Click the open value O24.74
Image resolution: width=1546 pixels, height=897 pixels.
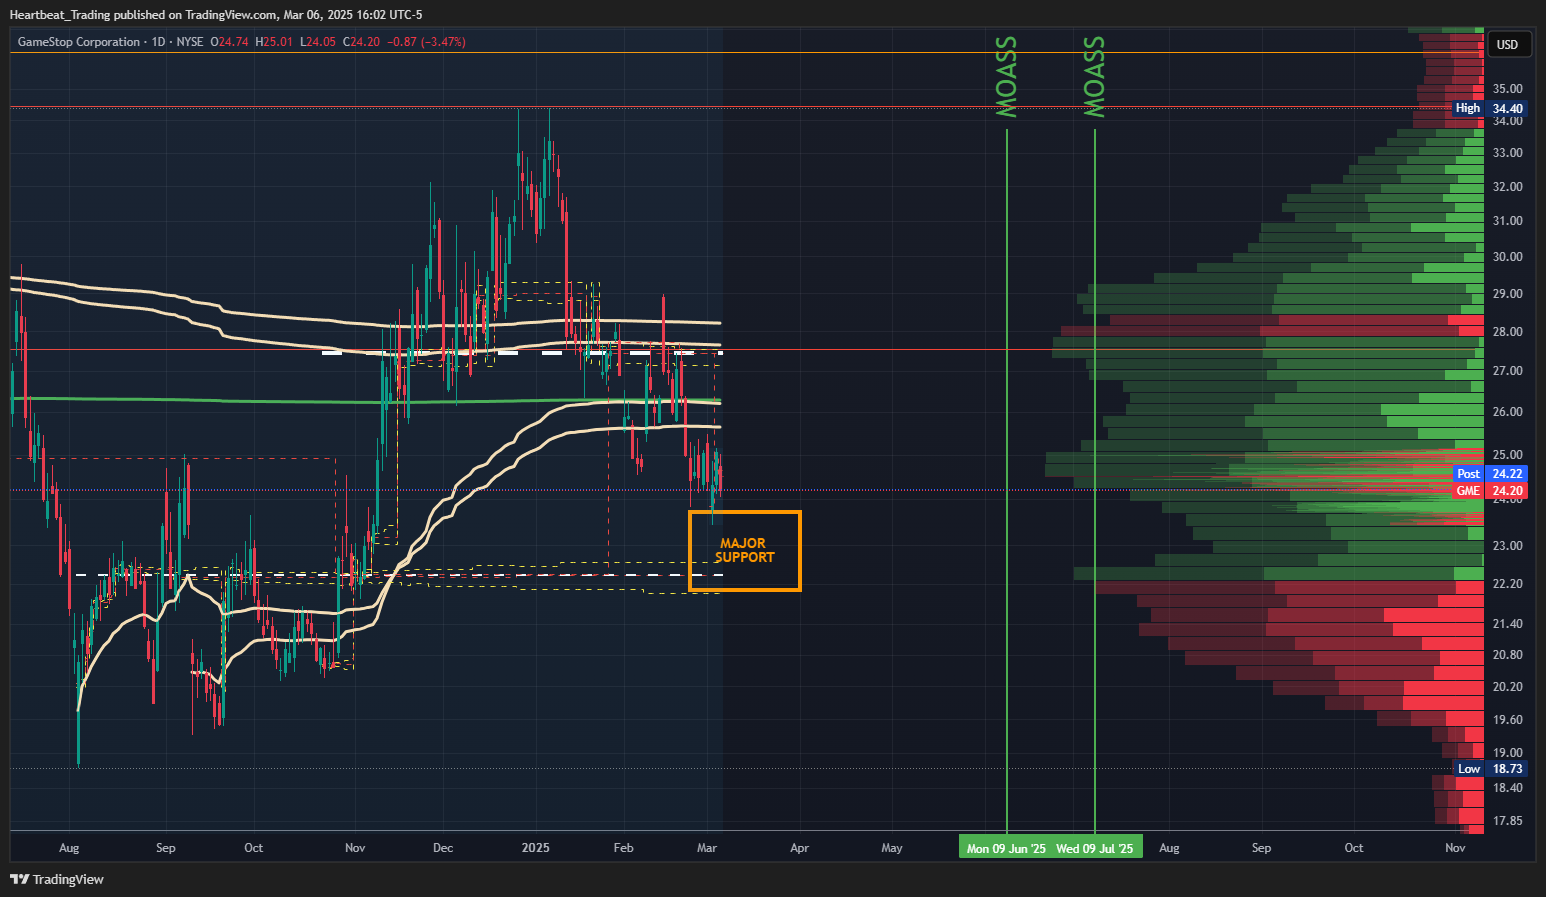click(231, 42)
